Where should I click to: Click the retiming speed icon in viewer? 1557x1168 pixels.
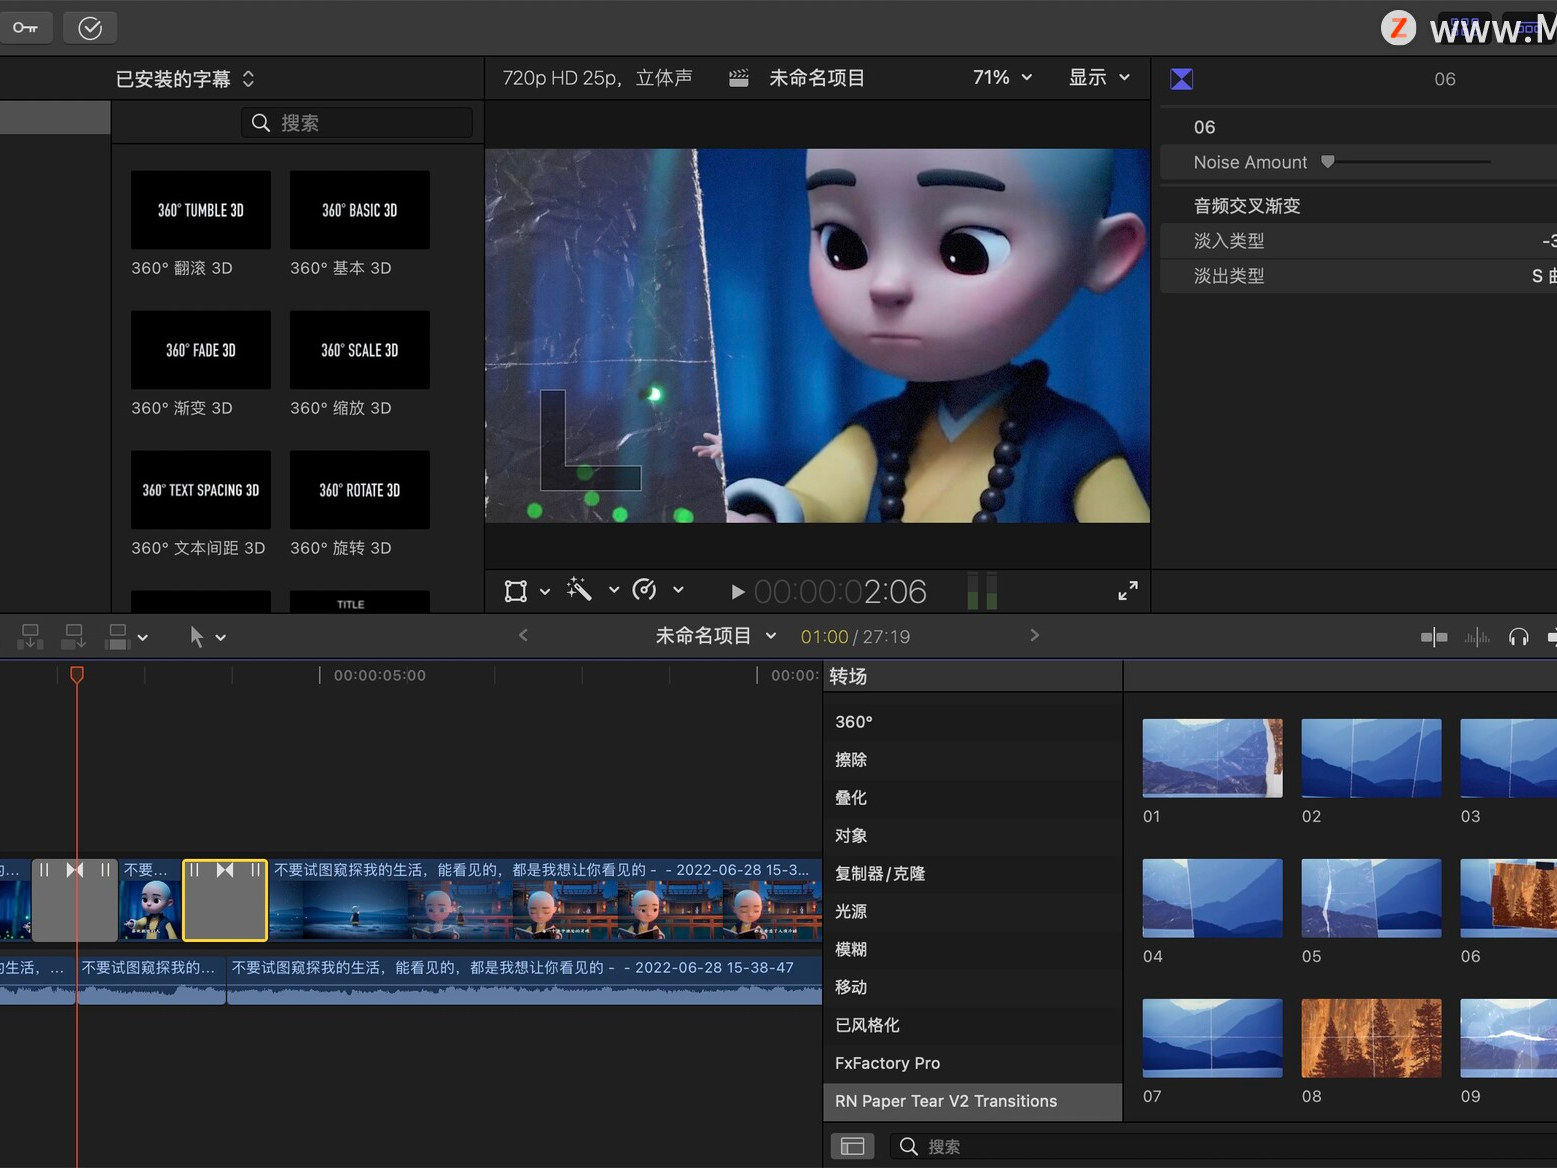645,590
